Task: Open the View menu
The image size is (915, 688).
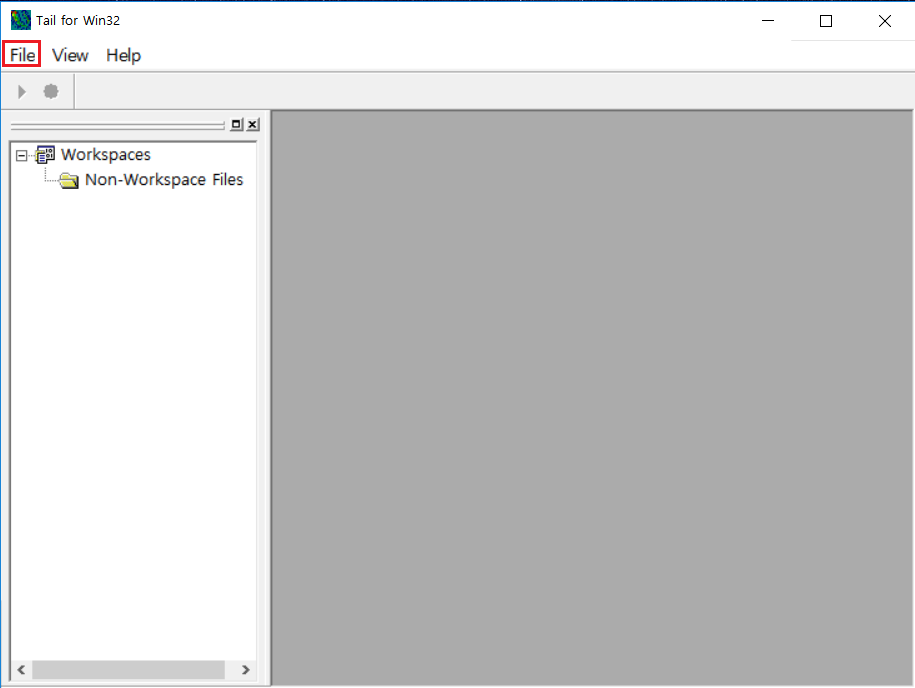Action: [70, 55]
